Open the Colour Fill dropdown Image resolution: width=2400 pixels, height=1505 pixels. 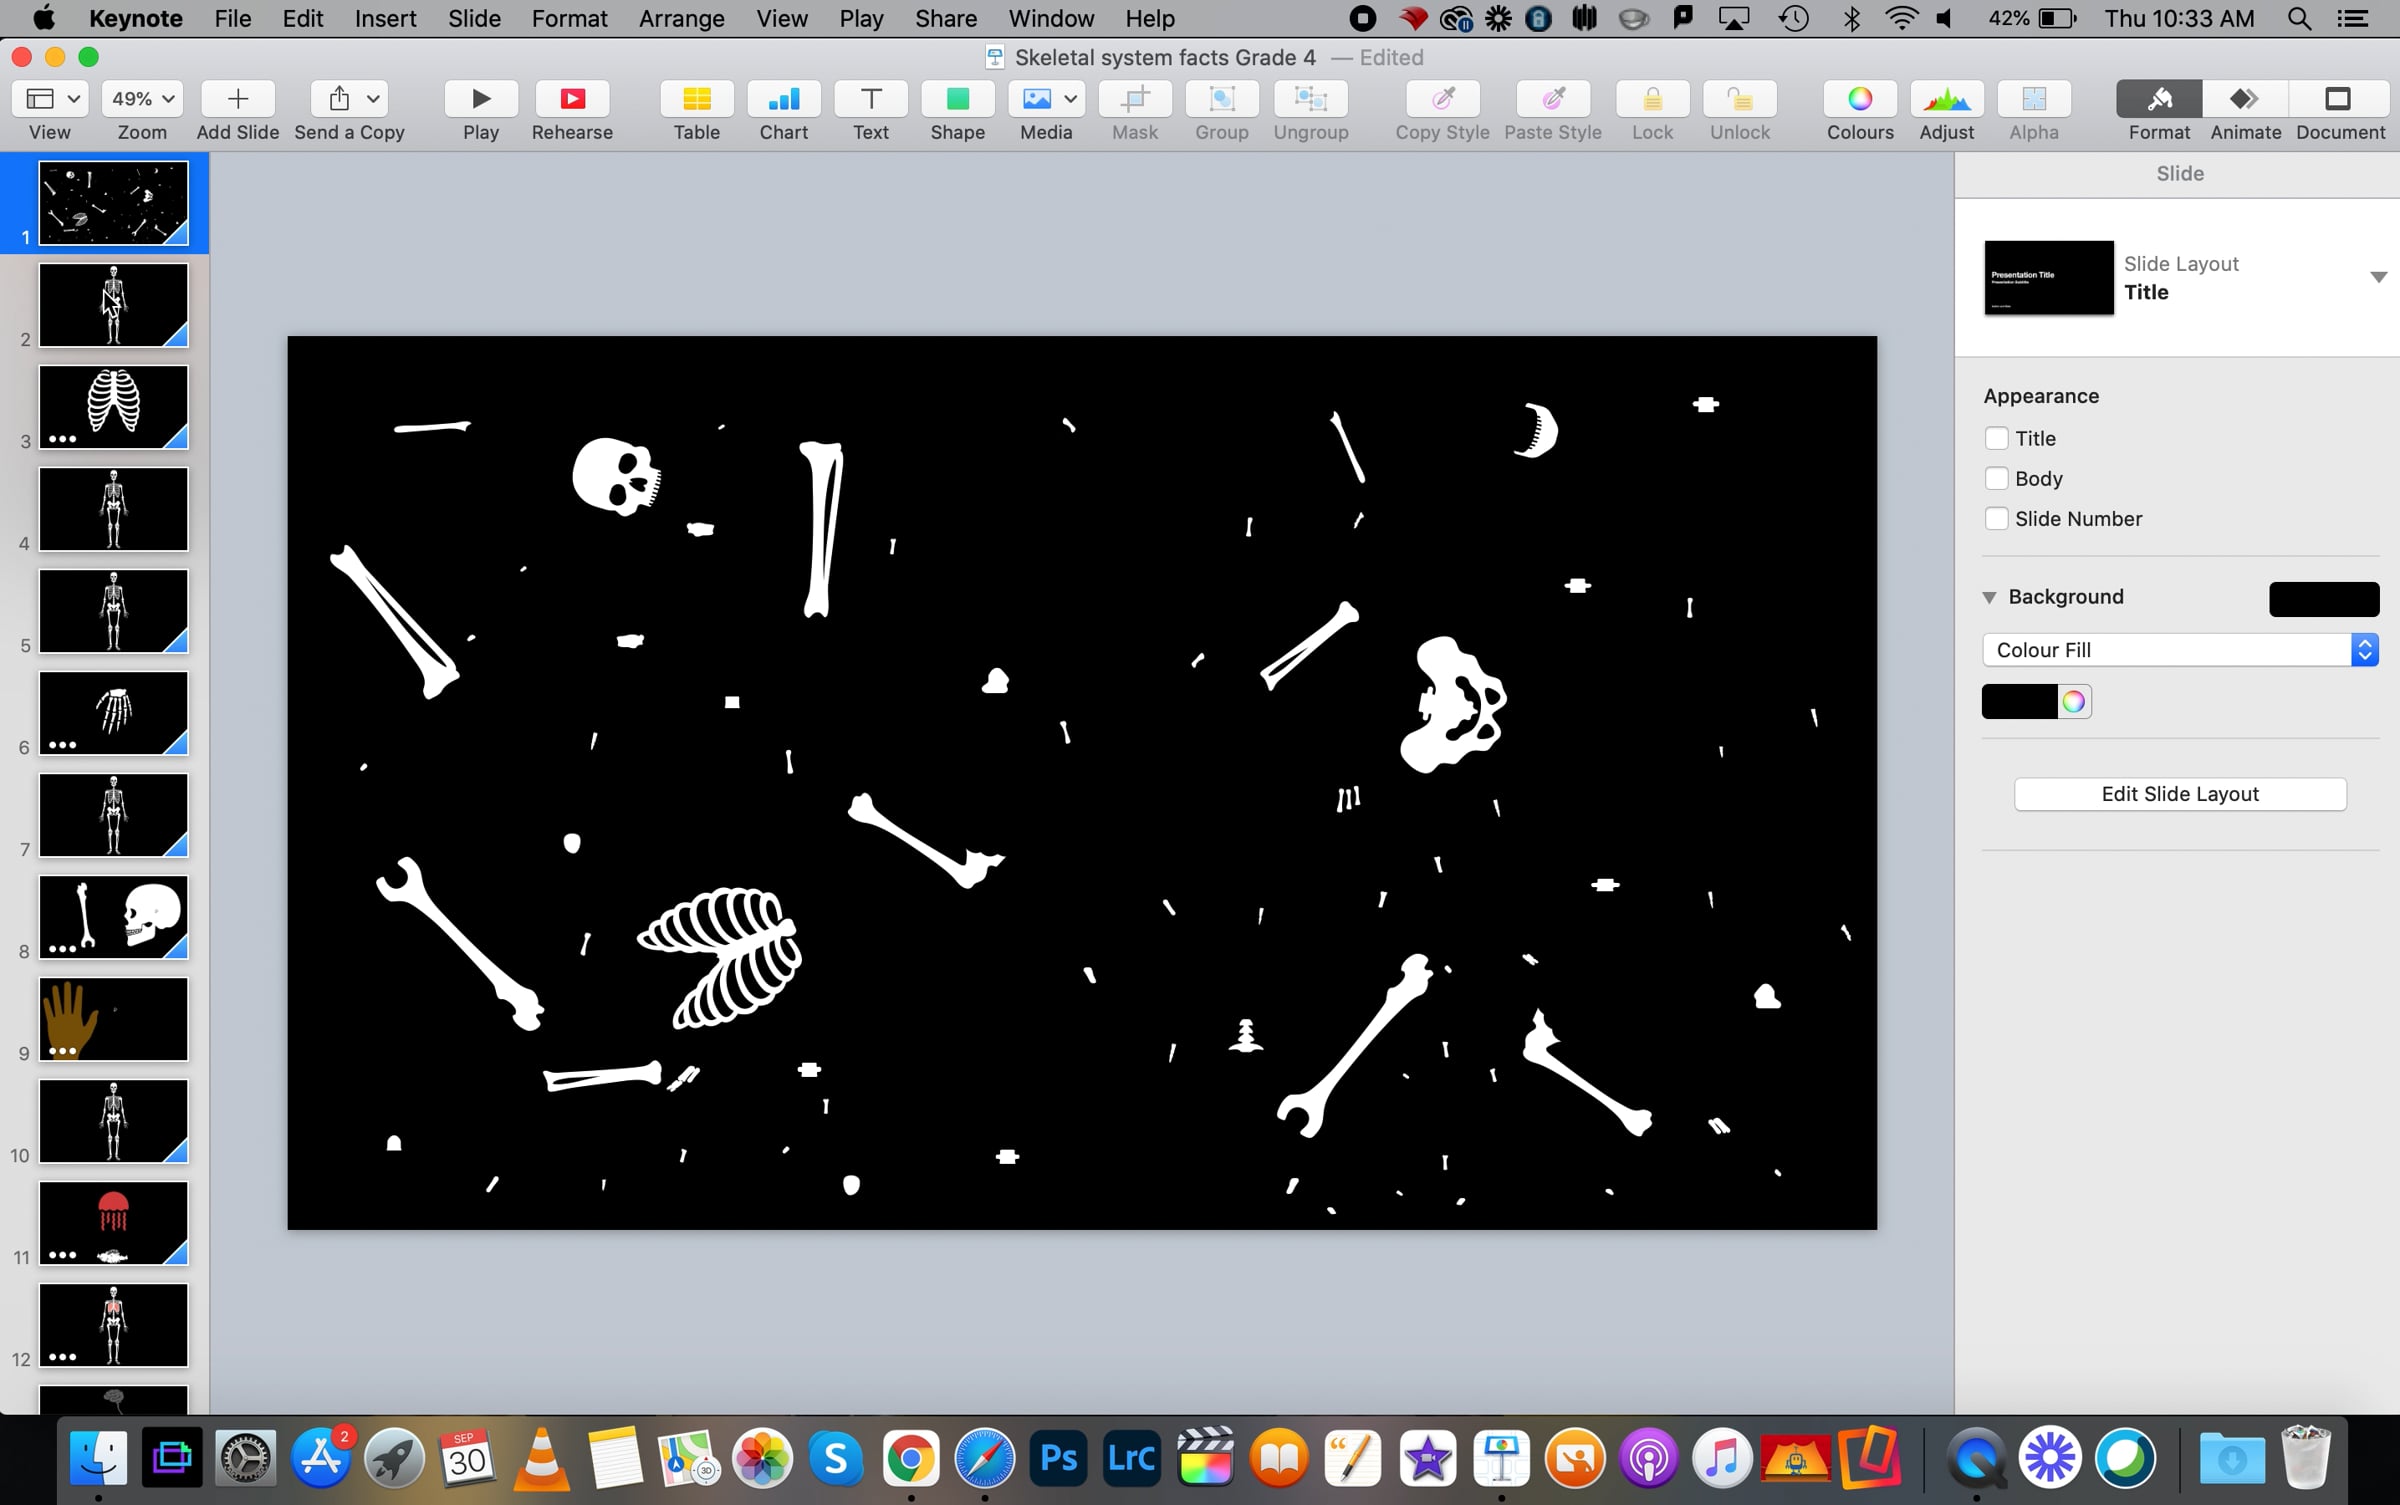pos(2179,650)
